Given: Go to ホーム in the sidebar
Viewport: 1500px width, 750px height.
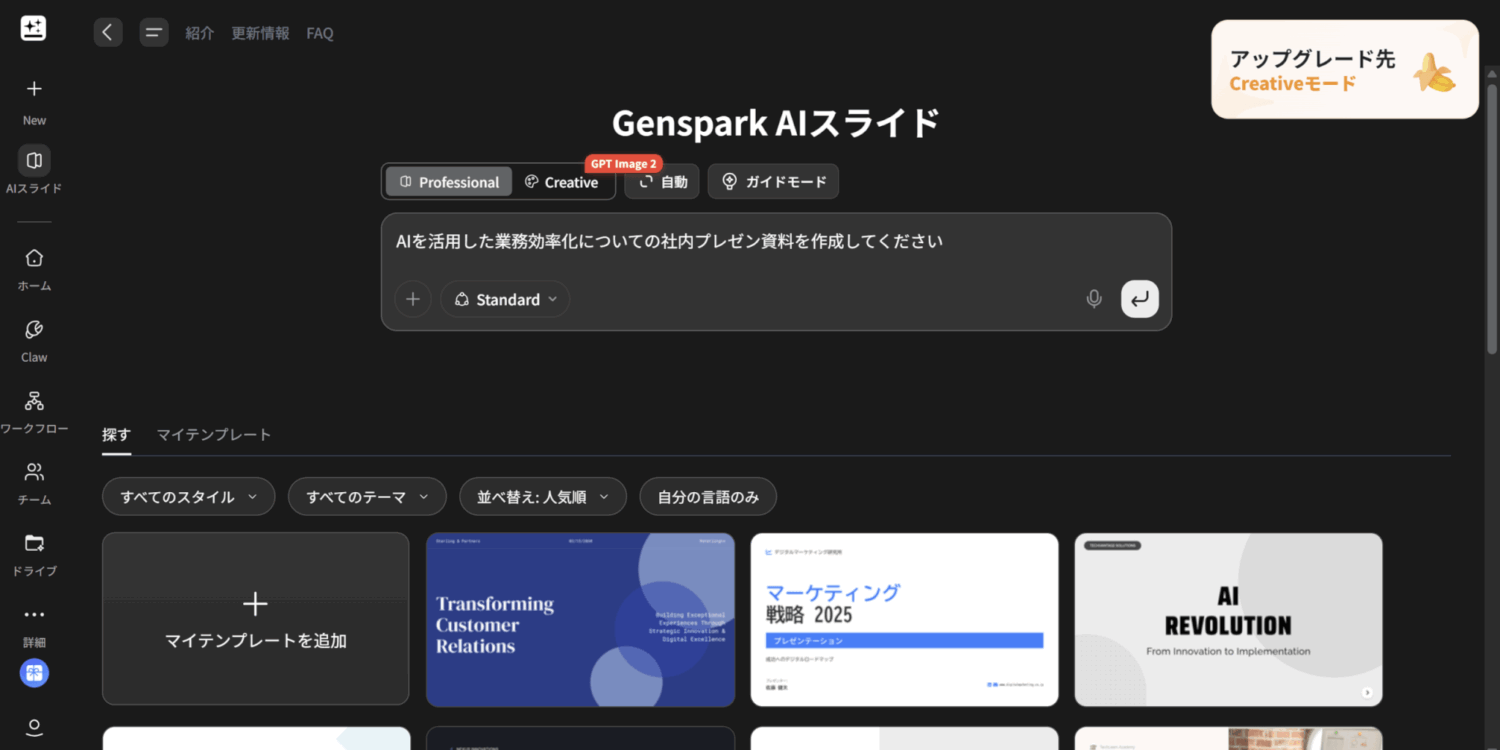Looking at the screenshot, I should pyautogui.click(x=34, y=268).
